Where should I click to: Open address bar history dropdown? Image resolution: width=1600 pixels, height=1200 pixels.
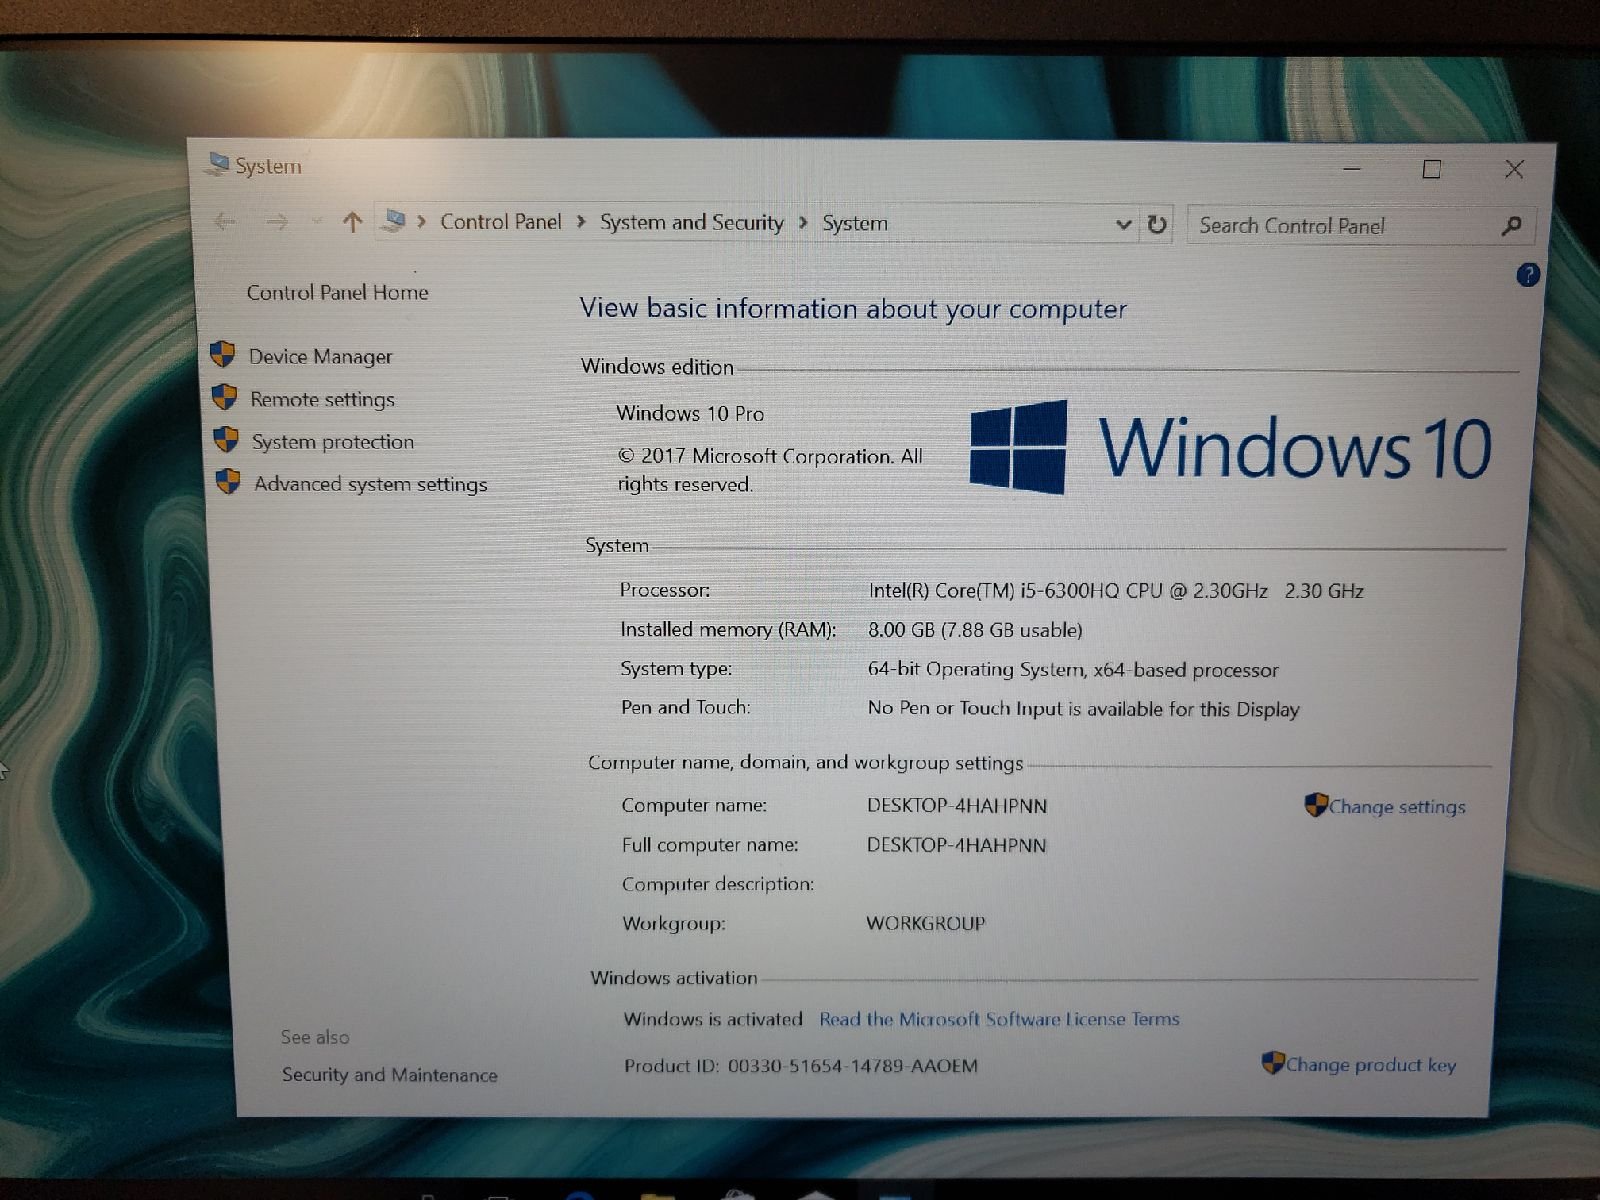coord(1123,225)
